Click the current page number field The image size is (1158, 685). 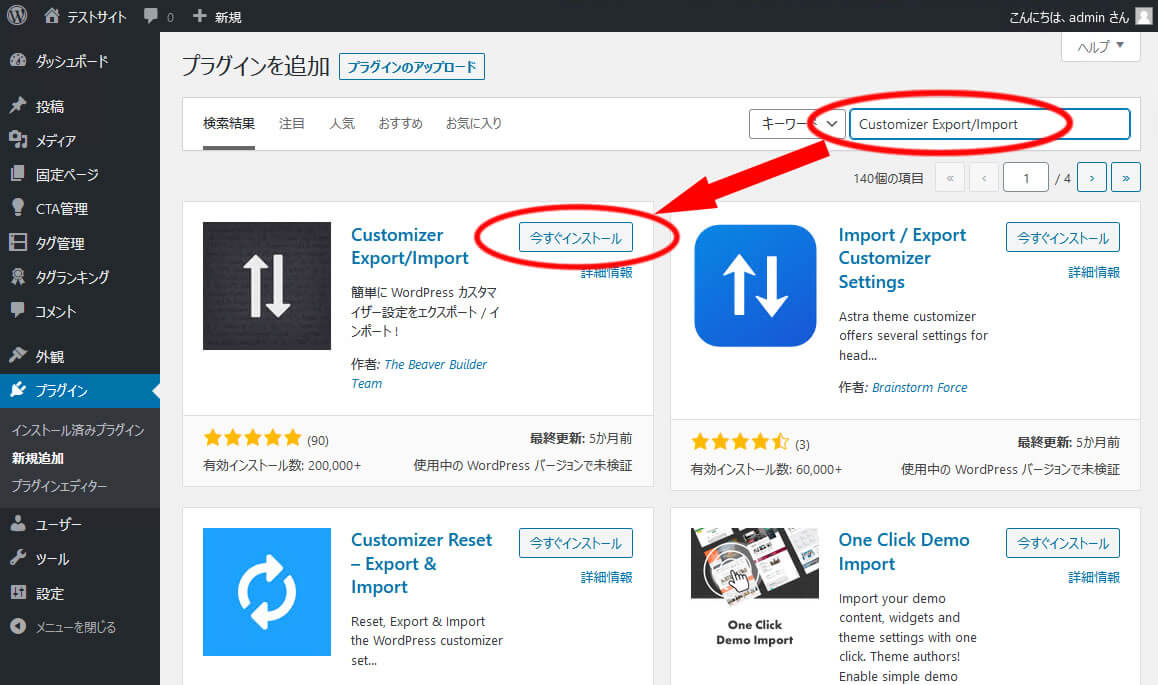point(1026,177)
